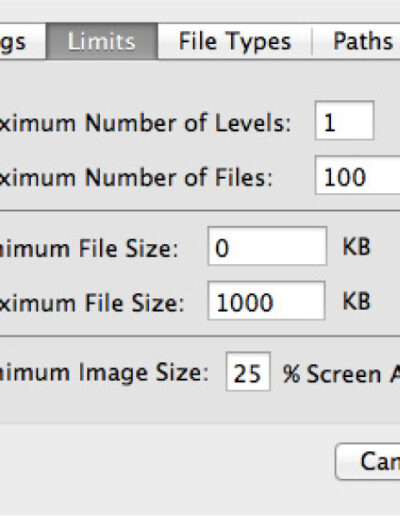Click the Minimum Image Size percent field

click(x=248, y=371)
